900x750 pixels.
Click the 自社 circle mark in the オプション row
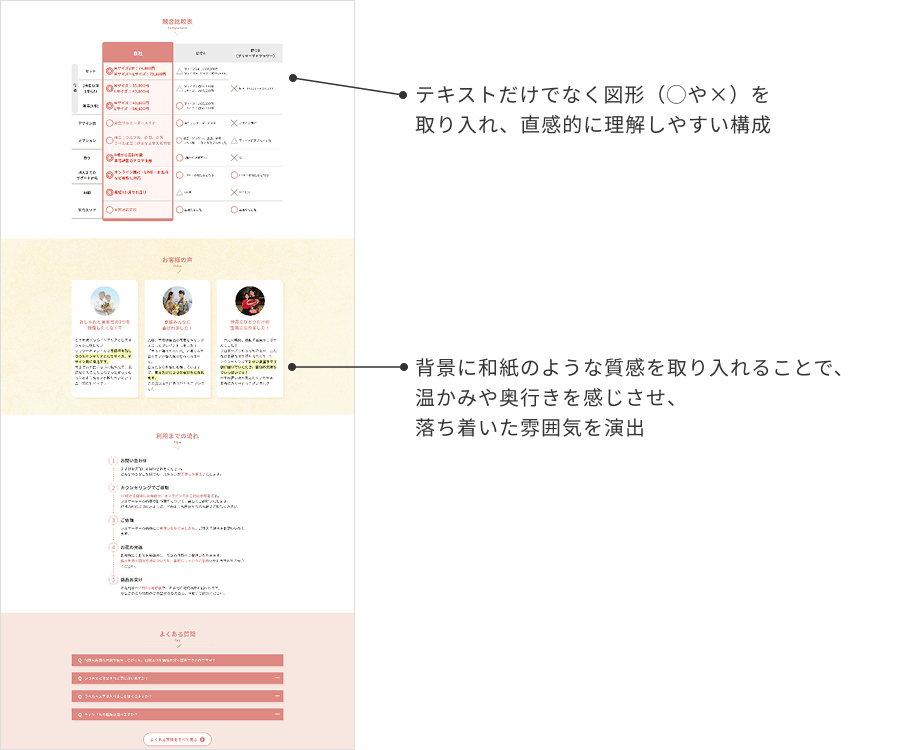(110, 140)
